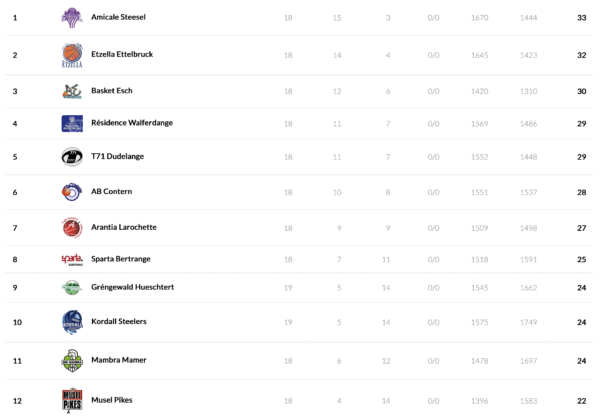Screen dimensions: 600x416
Task: Click the Basket Esch team logo
Action: 72,90
